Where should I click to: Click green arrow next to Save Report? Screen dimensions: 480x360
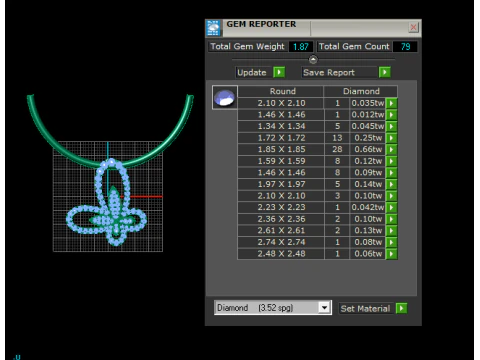coord(385,72)
